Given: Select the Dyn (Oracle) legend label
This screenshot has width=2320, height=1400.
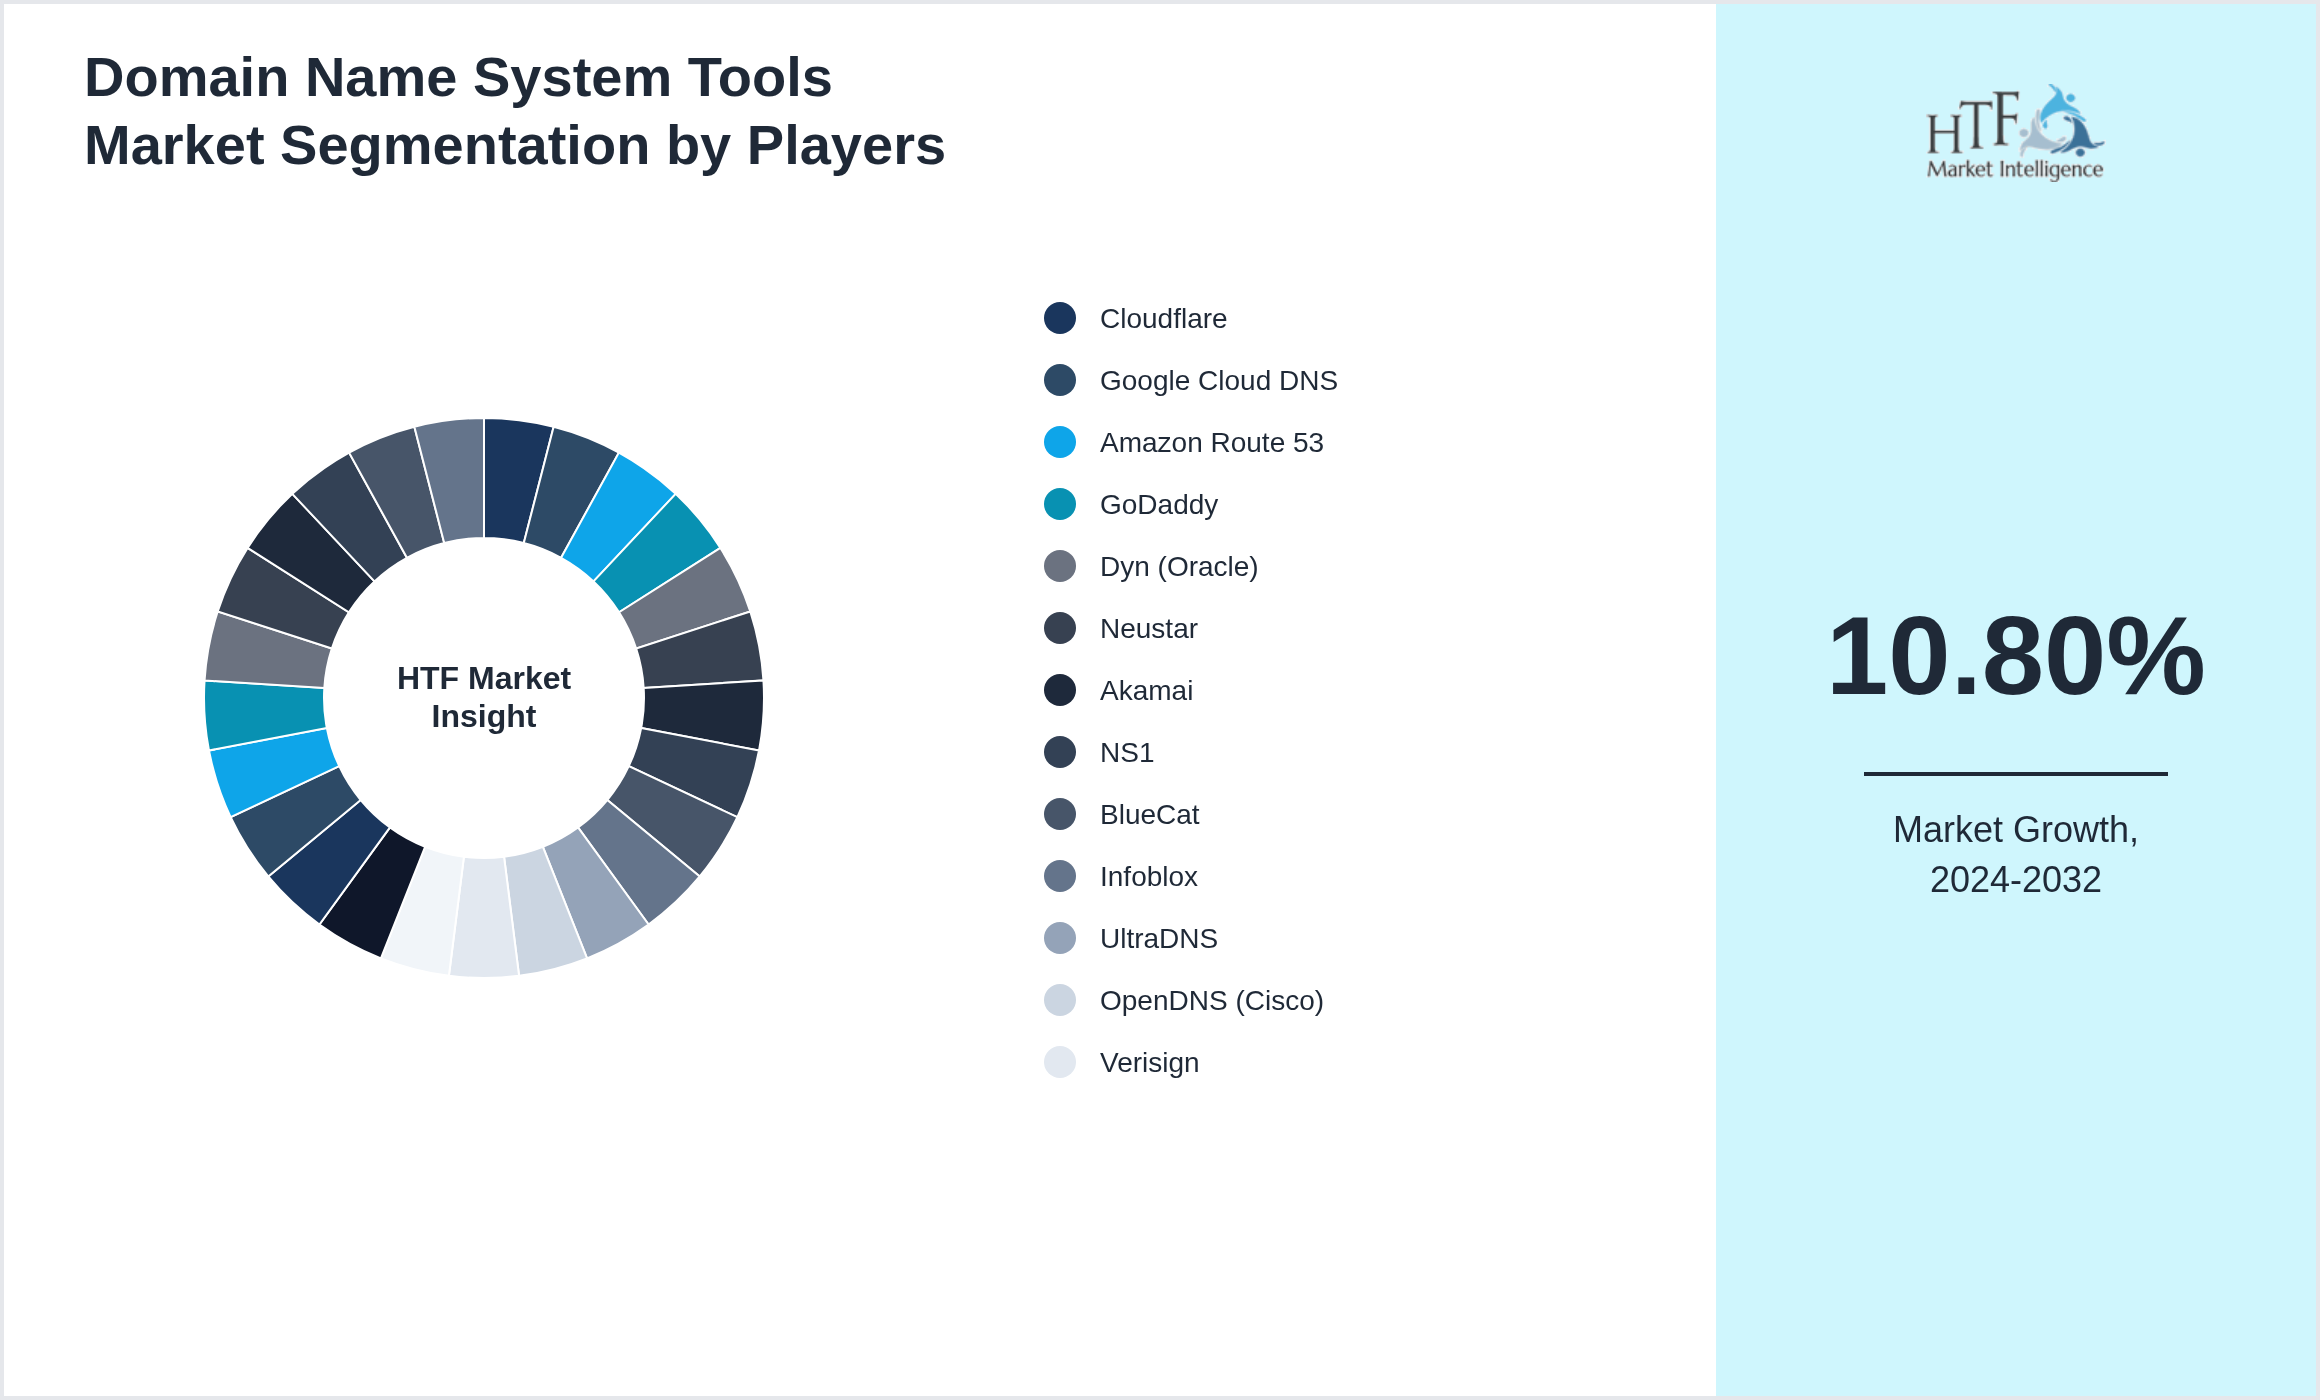Looking at the screenshot, I should click(1179, 567).
